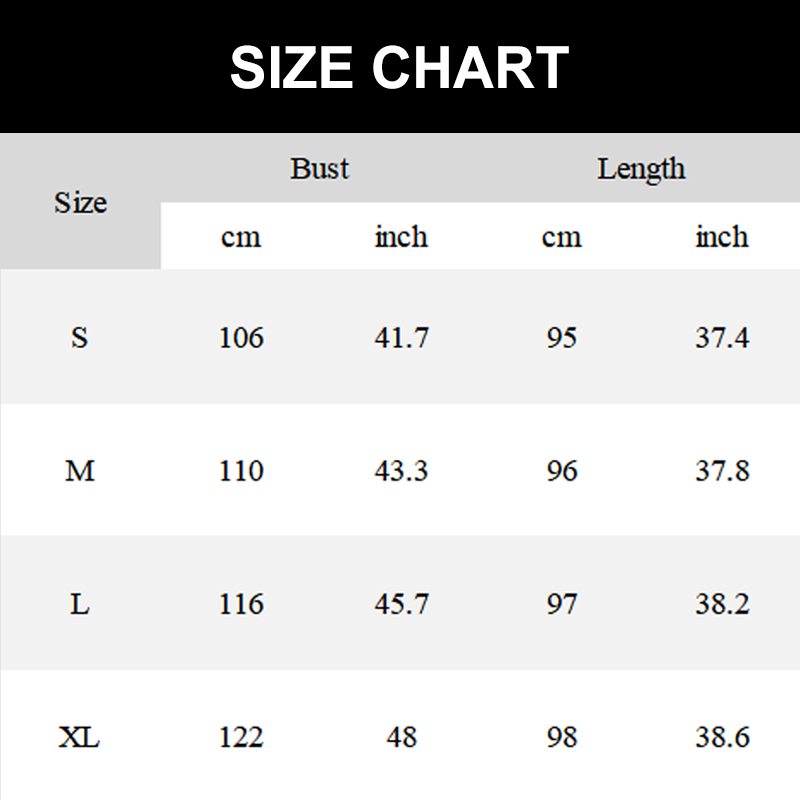Image resolution: width=800 pixels, height=800 pixels.
Task: Select the Size column header
Action: 80,203
